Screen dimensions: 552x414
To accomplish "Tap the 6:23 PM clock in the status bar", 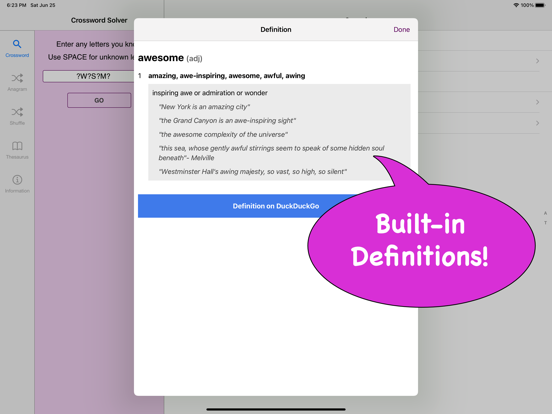I will (16, 5).
